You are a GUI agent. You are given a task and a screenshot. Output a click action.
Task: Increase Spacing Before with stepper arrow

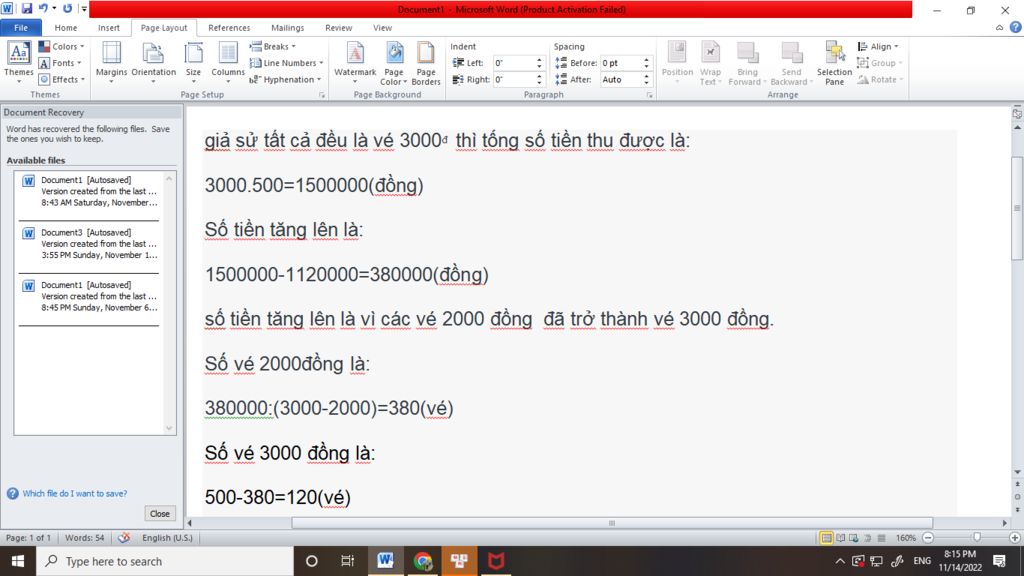[x=647, y=59]
